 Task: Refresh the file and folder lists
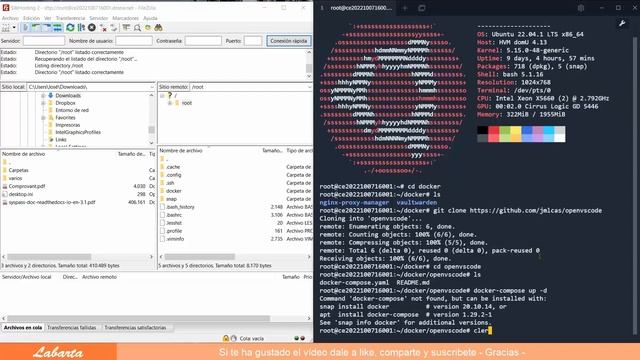pos(70,28)
